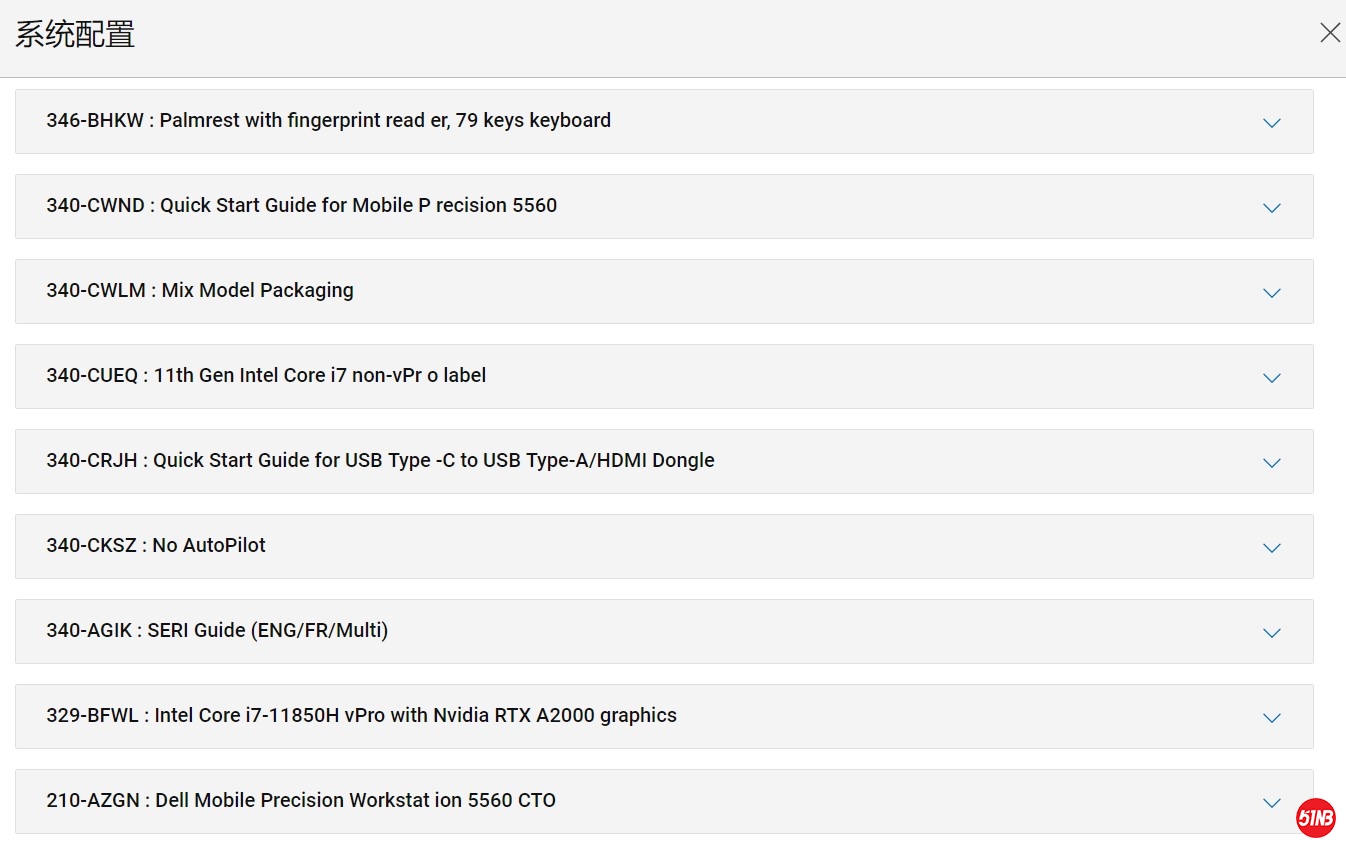This screenshot has height=848, width=1346.
Task: Expand the 340-CWND Quick Start Guide chevron
Action: (1271, 208)
